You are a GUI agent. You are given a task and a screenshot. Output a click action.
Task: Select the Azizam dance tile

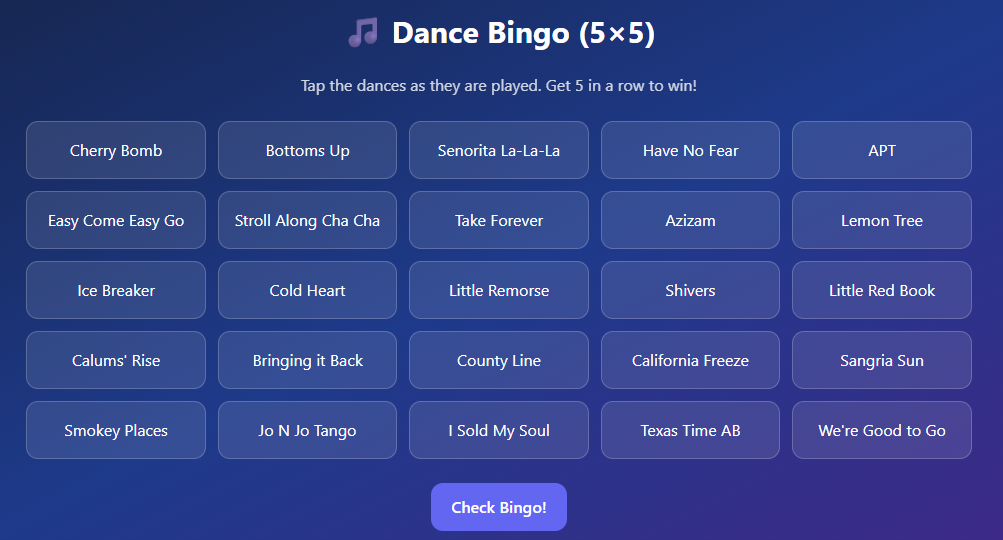click(x=690, y=221)
